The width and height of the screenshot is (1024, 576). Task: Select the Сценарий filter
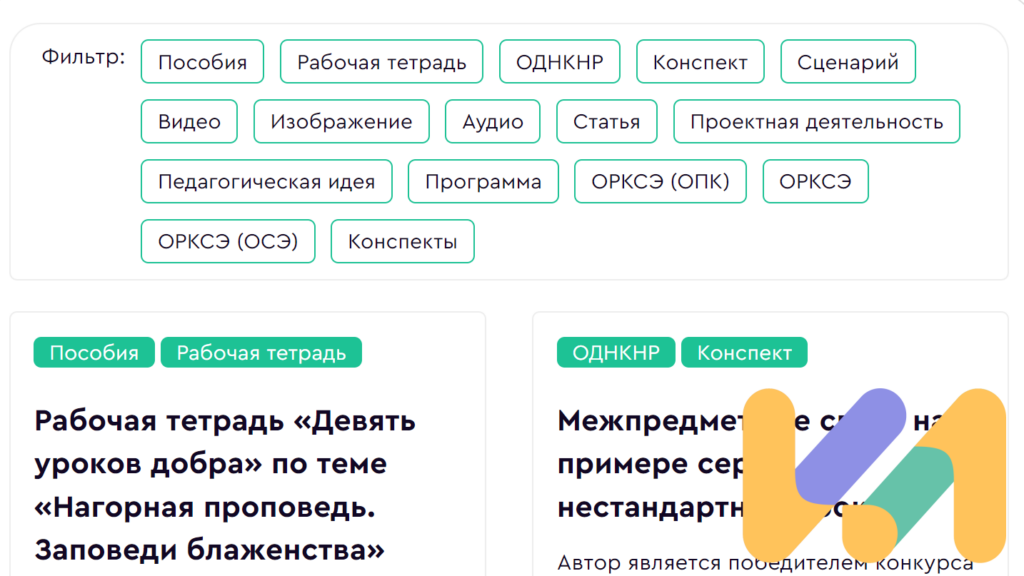(x=848, y=61)
